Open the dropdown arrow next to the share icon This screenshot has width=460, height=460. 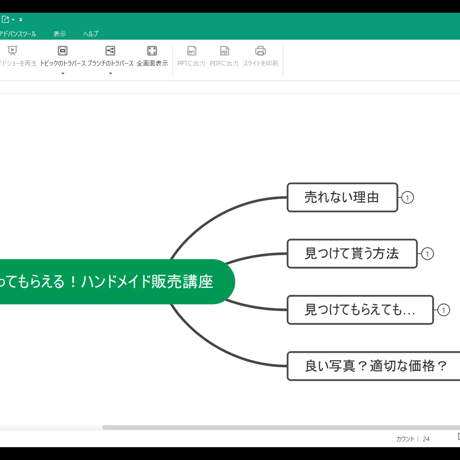[x=13, y=20]
